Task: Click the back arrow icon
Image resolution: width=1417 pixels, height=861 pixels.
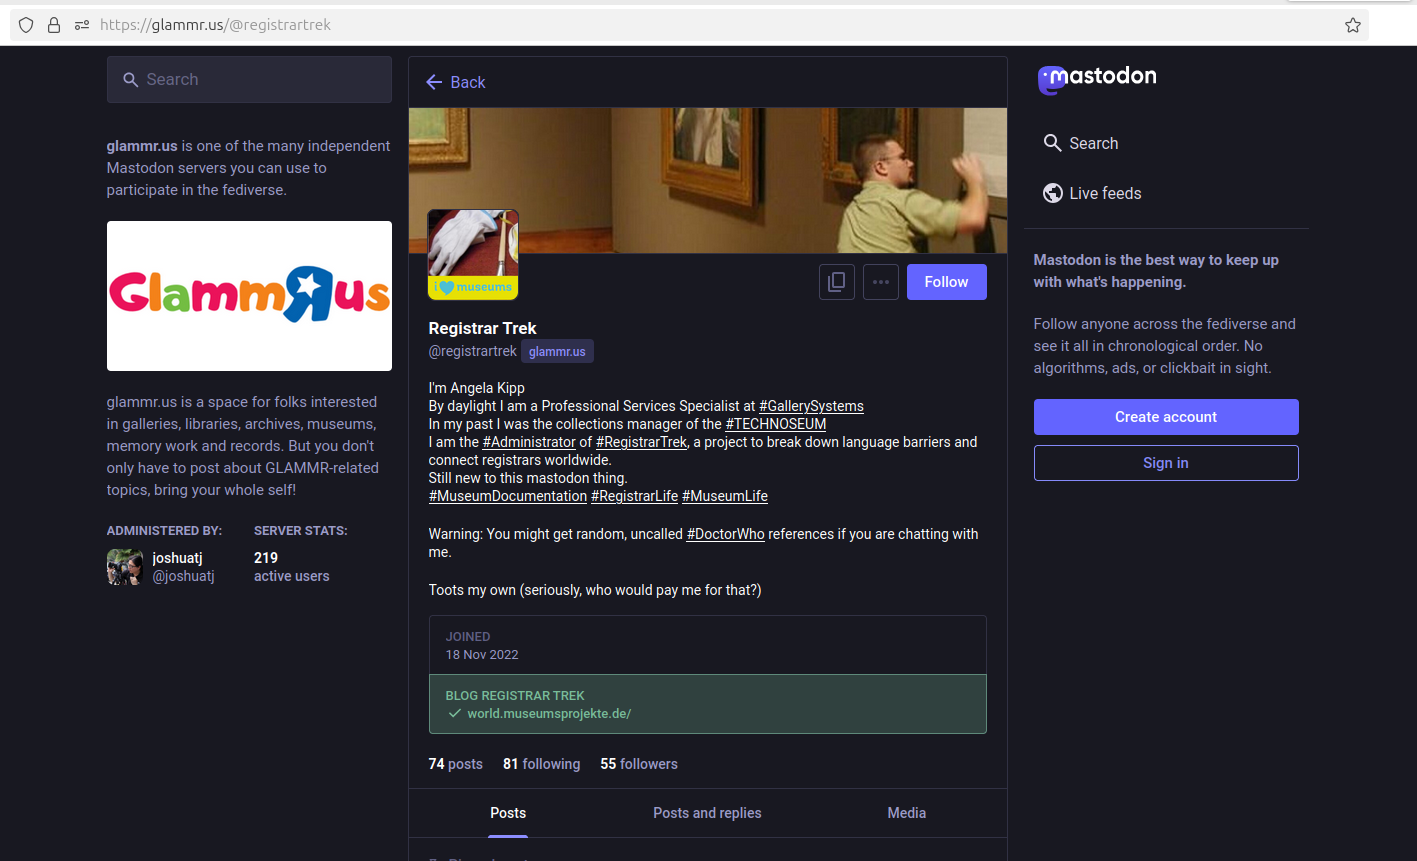Action: (x=434, y=83)
